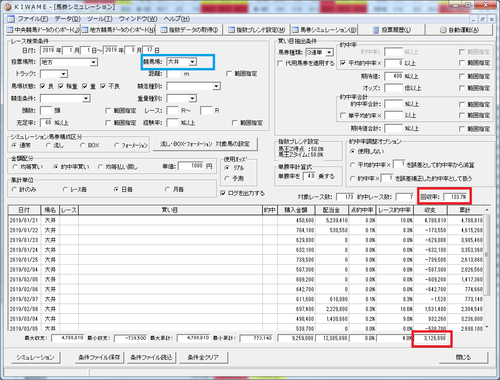Click the 流し・BOX・フォーメーション 対象馬の設定 button

(205, 144)
